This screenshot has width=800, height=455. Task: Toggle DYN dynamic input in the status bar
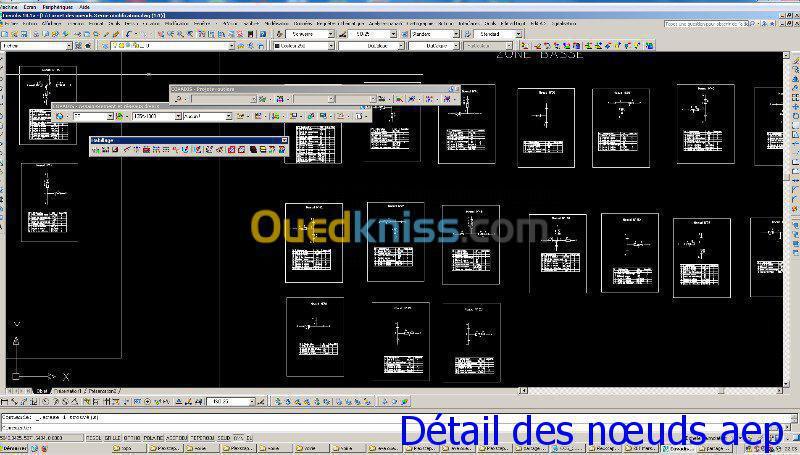tap(238, 438)
